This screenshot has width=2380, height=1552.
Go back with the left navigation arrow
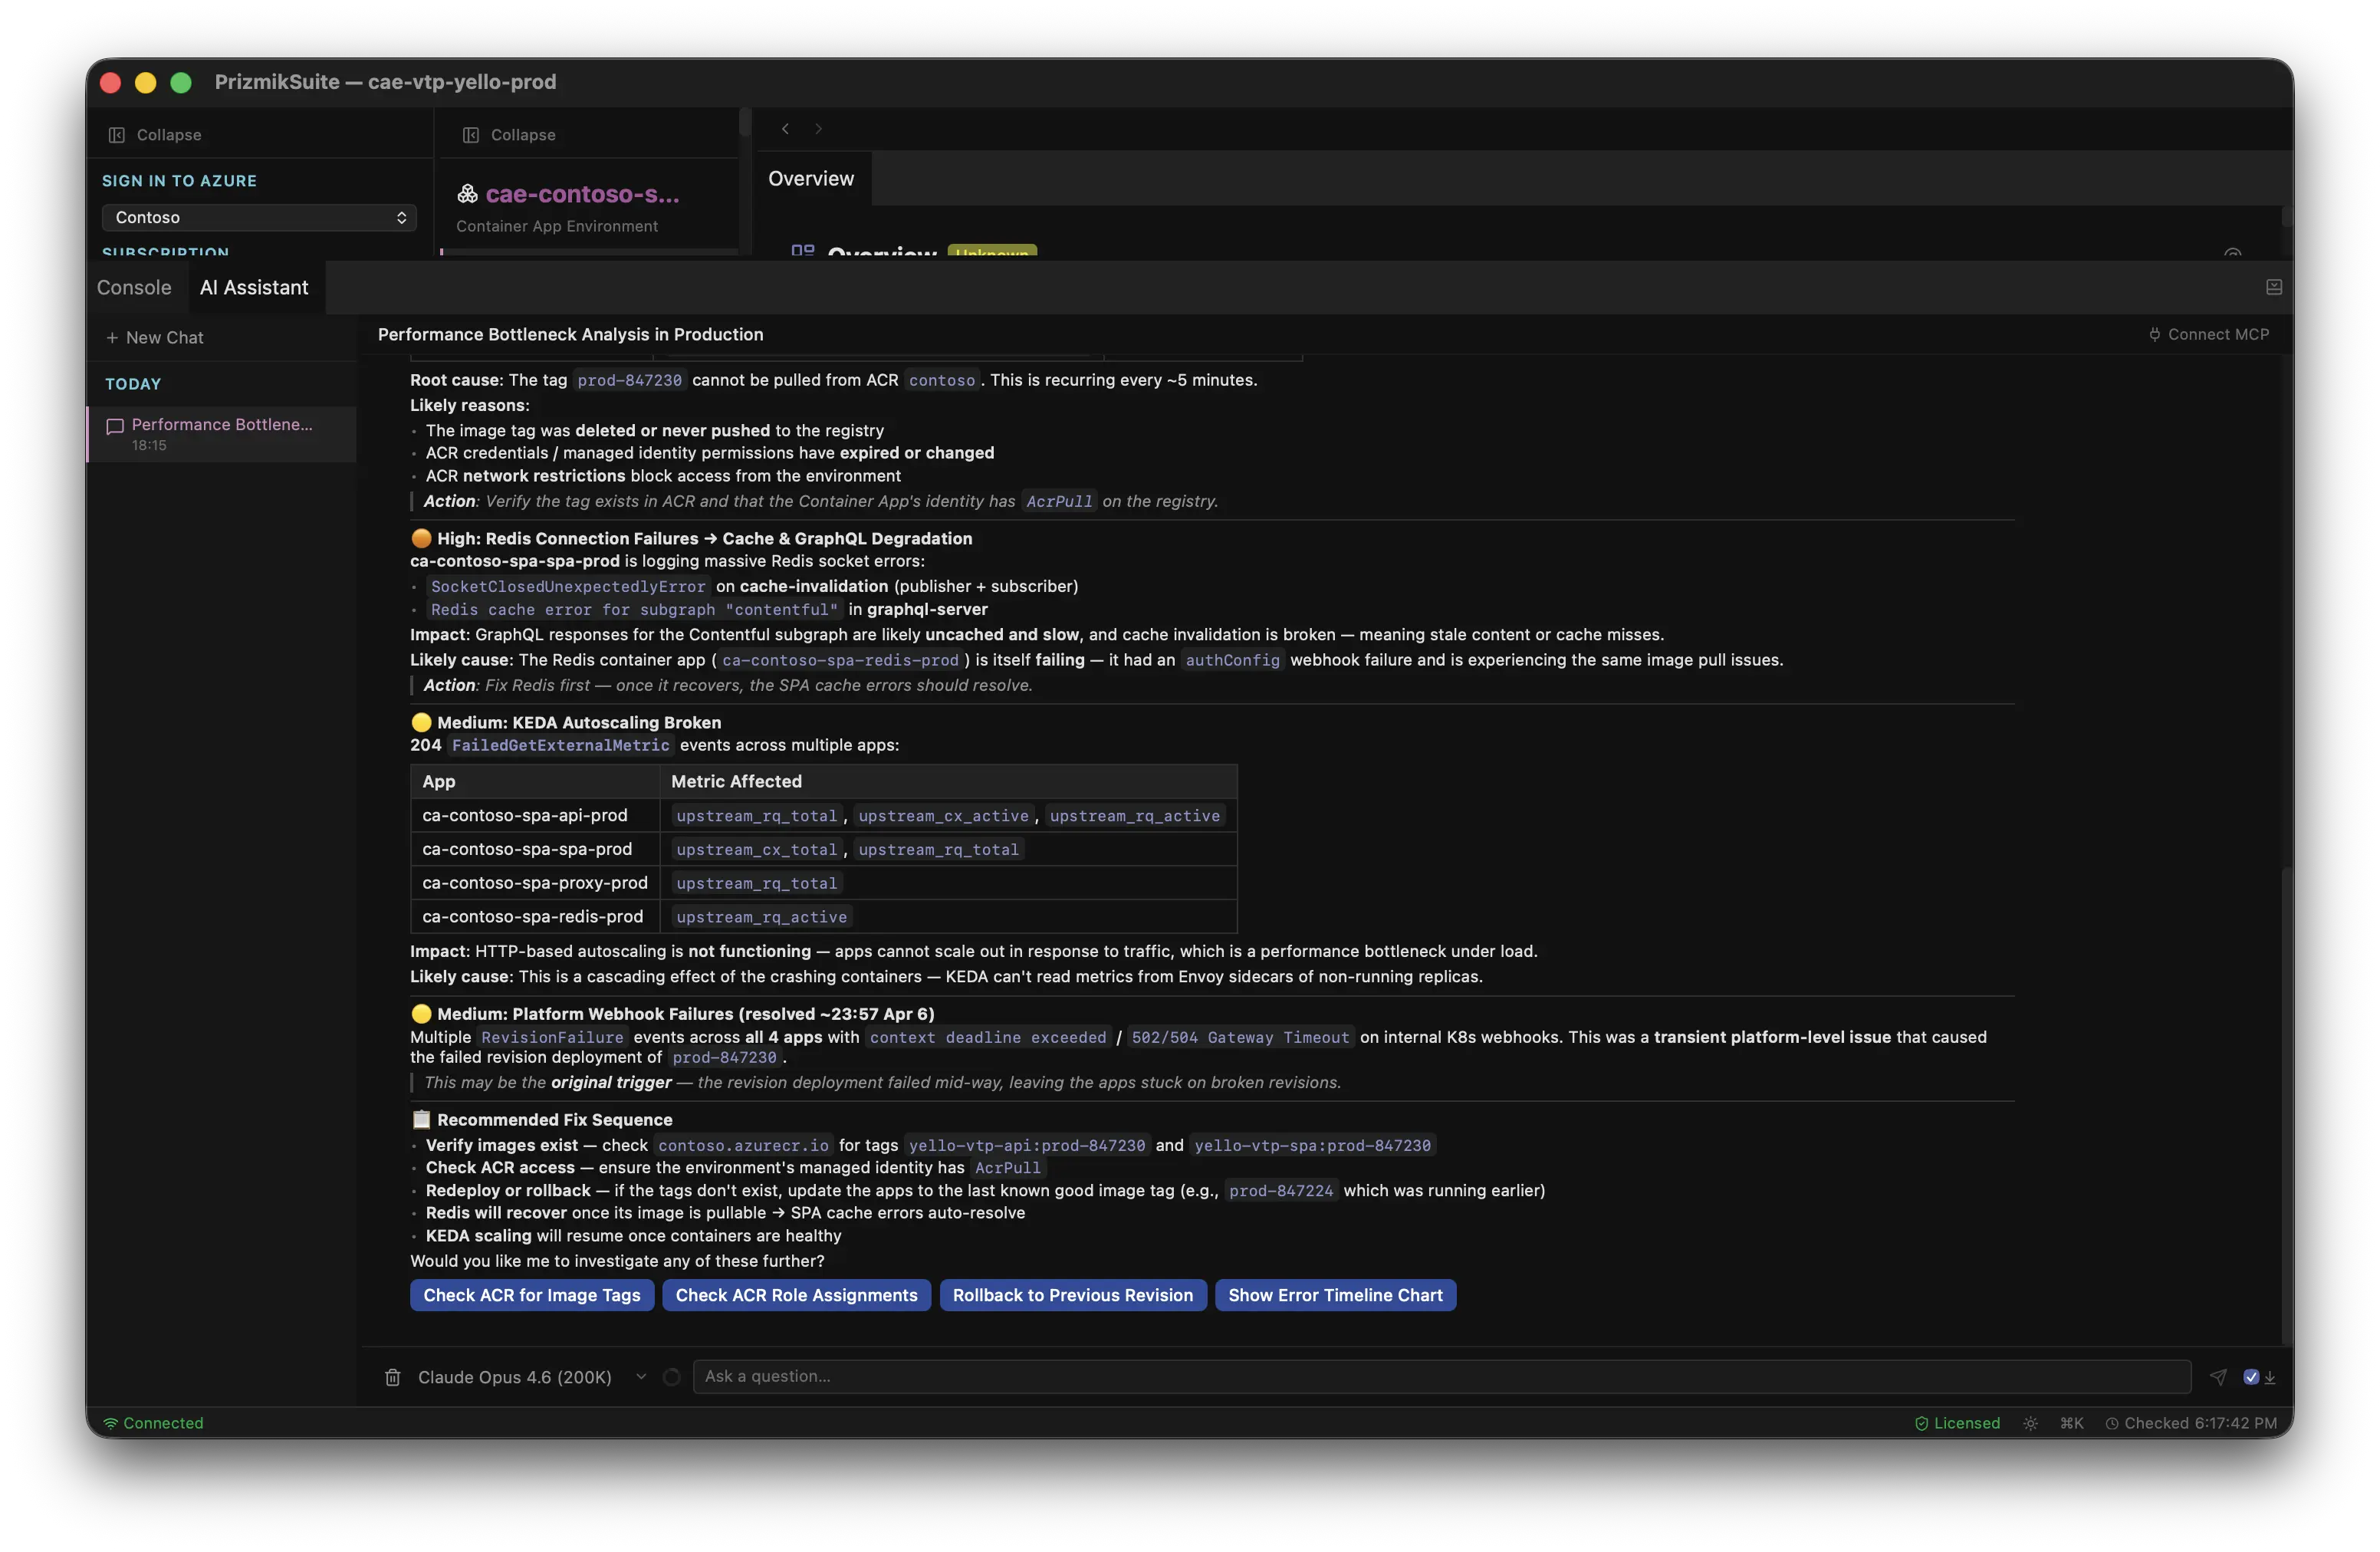coord(786,129)
